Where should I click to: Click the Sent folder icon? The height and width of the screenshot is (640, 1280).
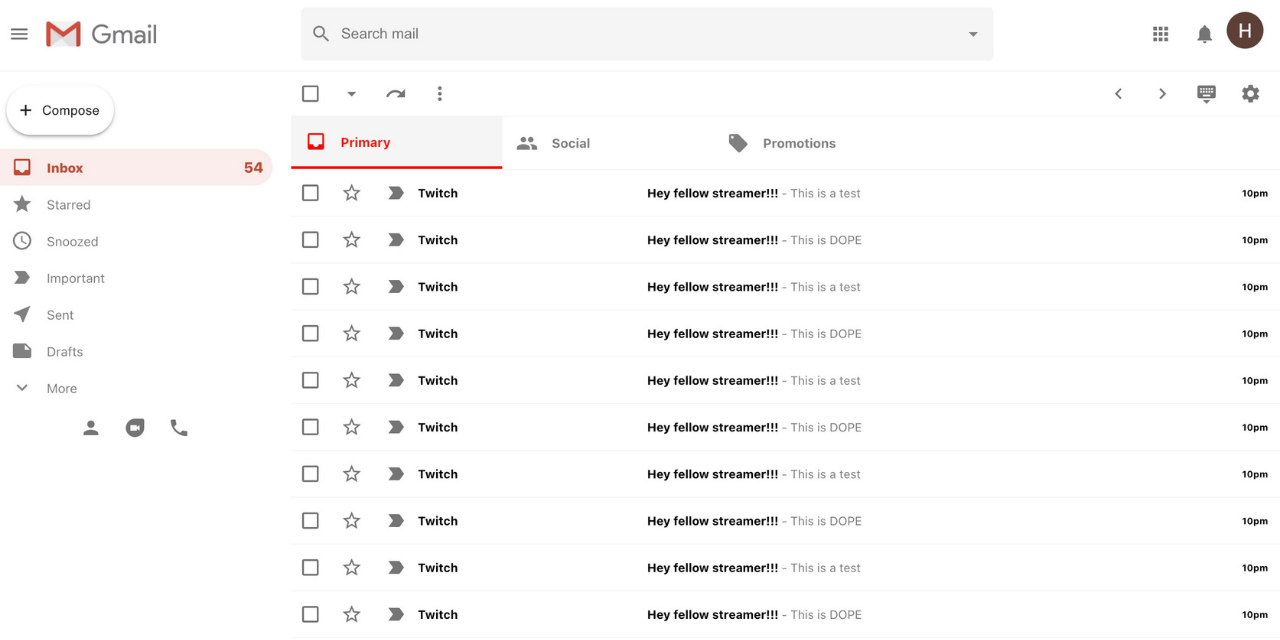22,314
